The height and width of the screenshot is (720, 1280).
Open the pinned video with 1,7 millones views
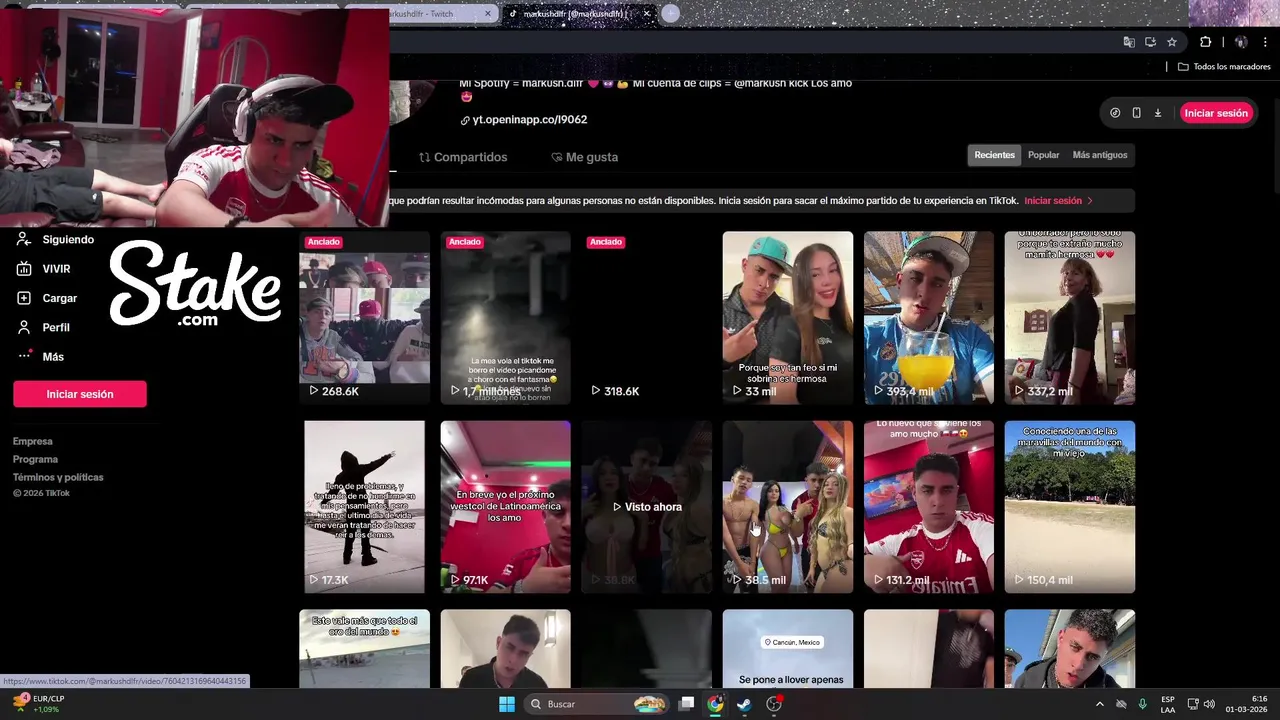click(x=505, y=318)
